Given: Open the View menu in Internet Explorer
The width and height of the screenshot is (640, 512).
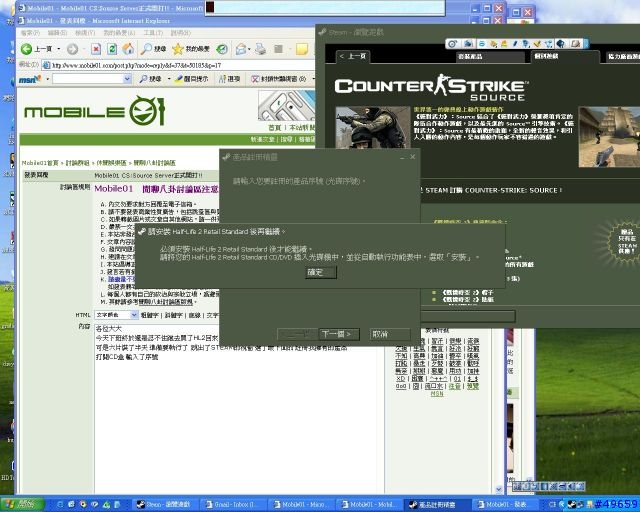Looking at the screenshot, I should [x=84, y=33].
